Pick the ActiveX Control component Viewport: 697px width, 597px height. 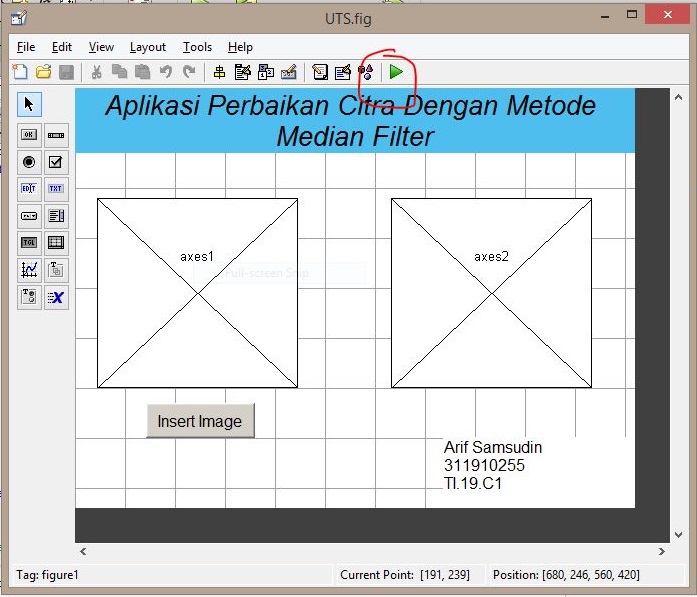click(x=56, y=297)
